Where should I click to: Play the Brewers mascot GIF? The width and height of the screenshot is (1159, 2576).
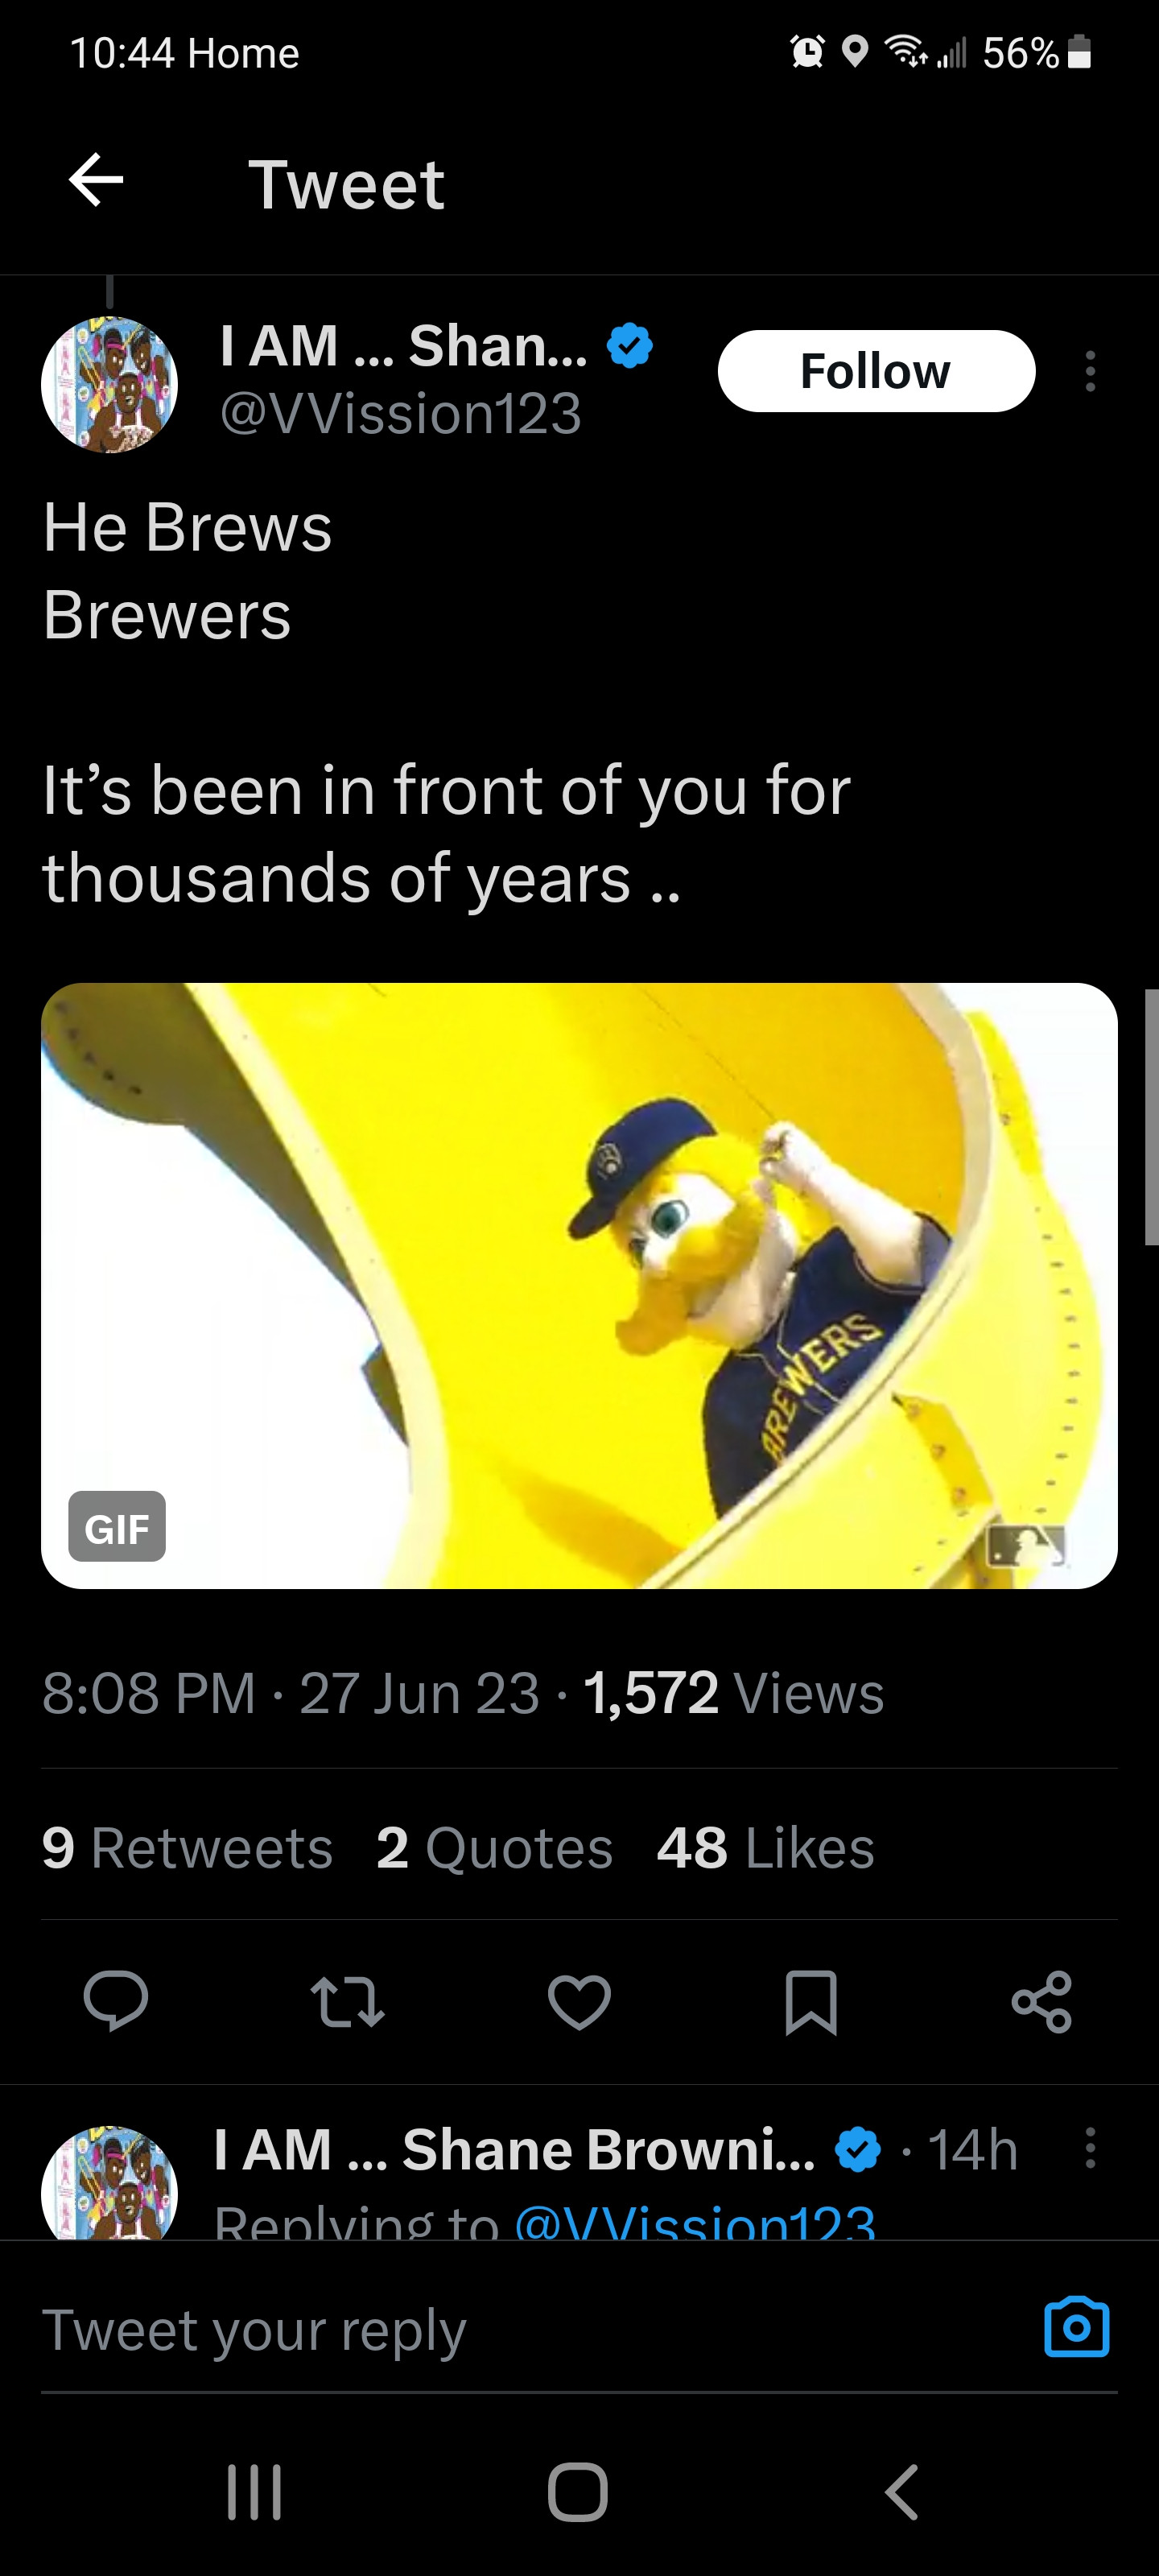click(579, 1285)
